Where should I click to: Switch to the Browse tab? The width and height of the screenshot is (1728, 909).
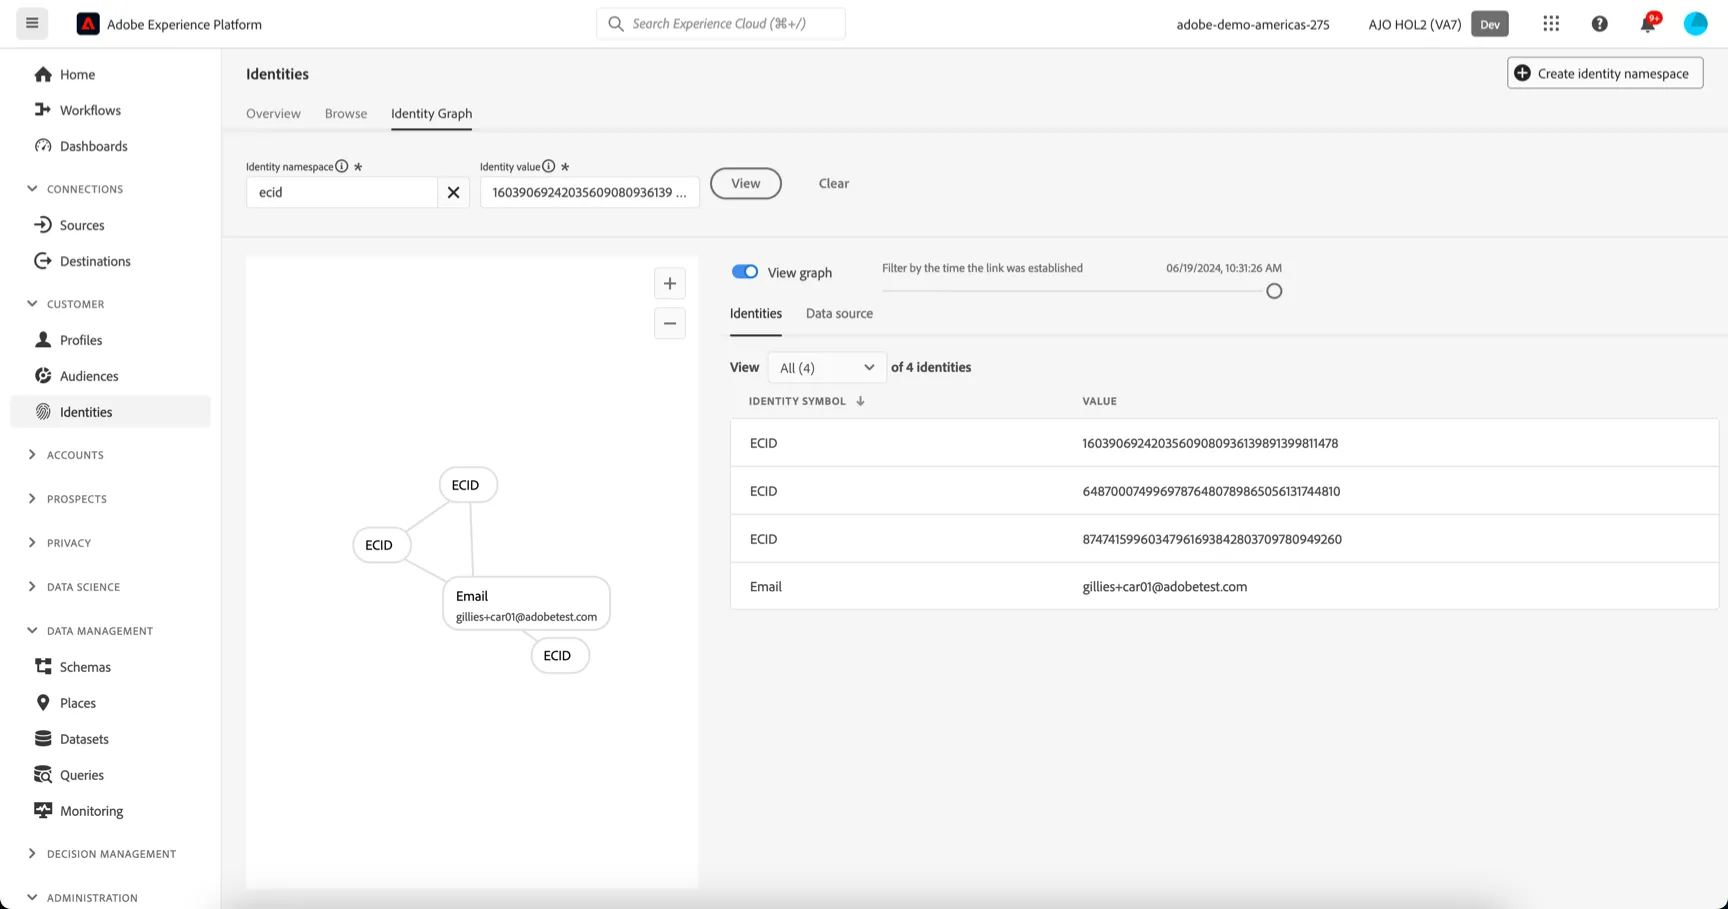346,113
